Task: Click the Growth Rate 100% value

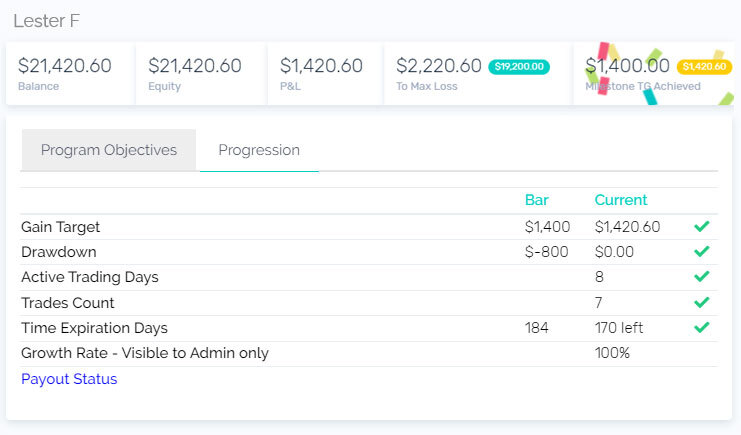Action: 611,353
